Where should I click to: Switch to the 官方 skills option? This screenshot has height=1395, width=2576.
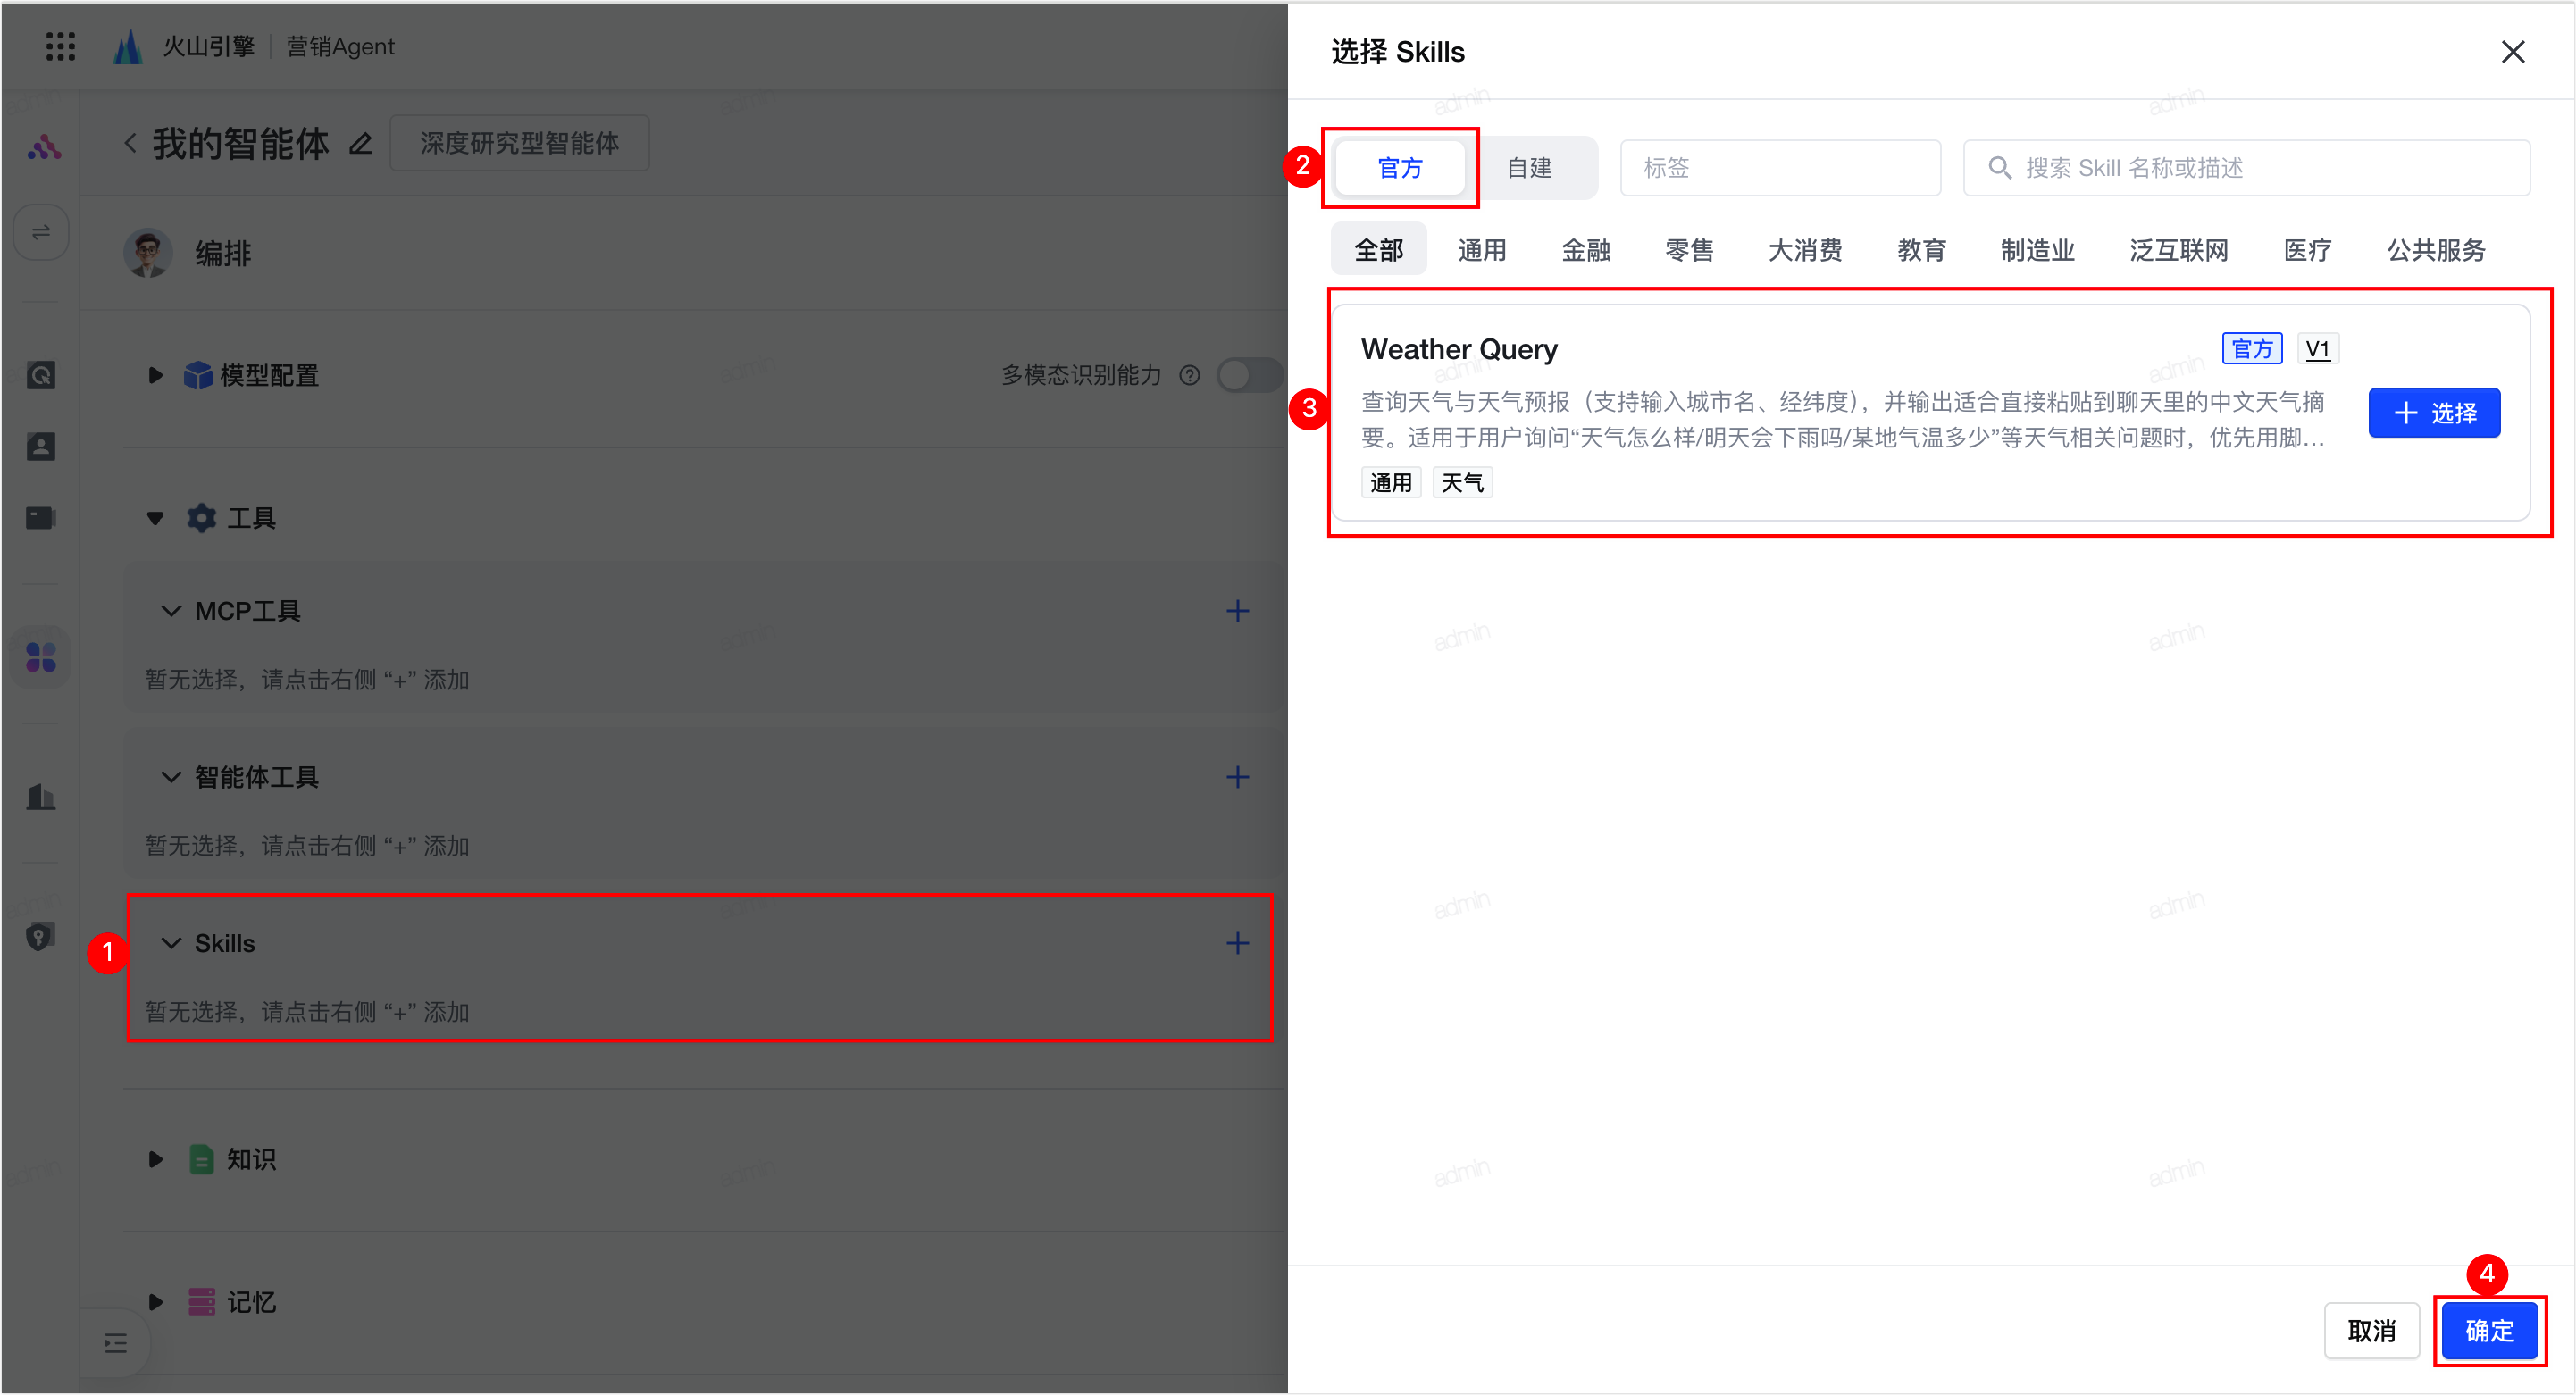pos(1400,168)
